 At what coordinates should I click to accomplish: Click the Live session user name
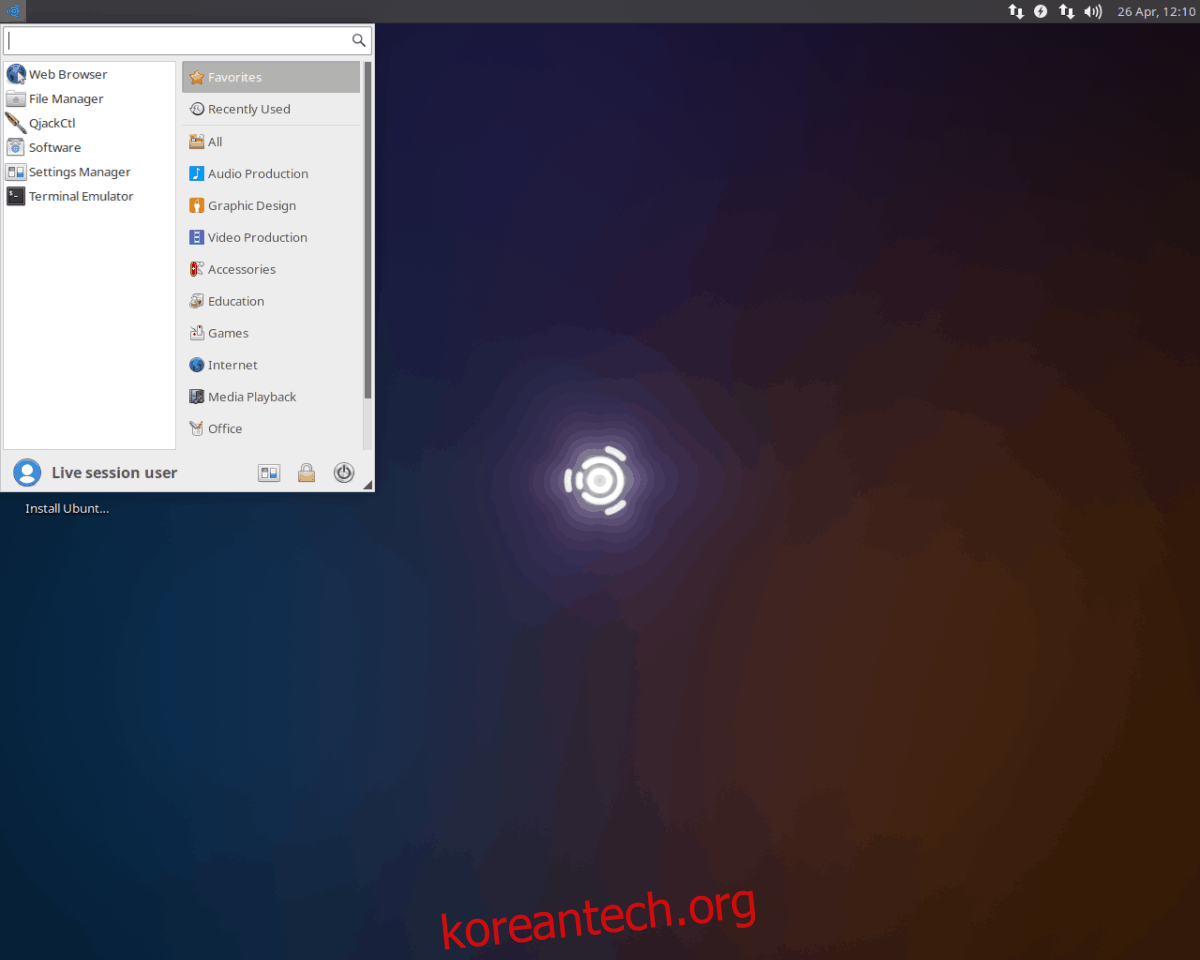tap(114, 473)
